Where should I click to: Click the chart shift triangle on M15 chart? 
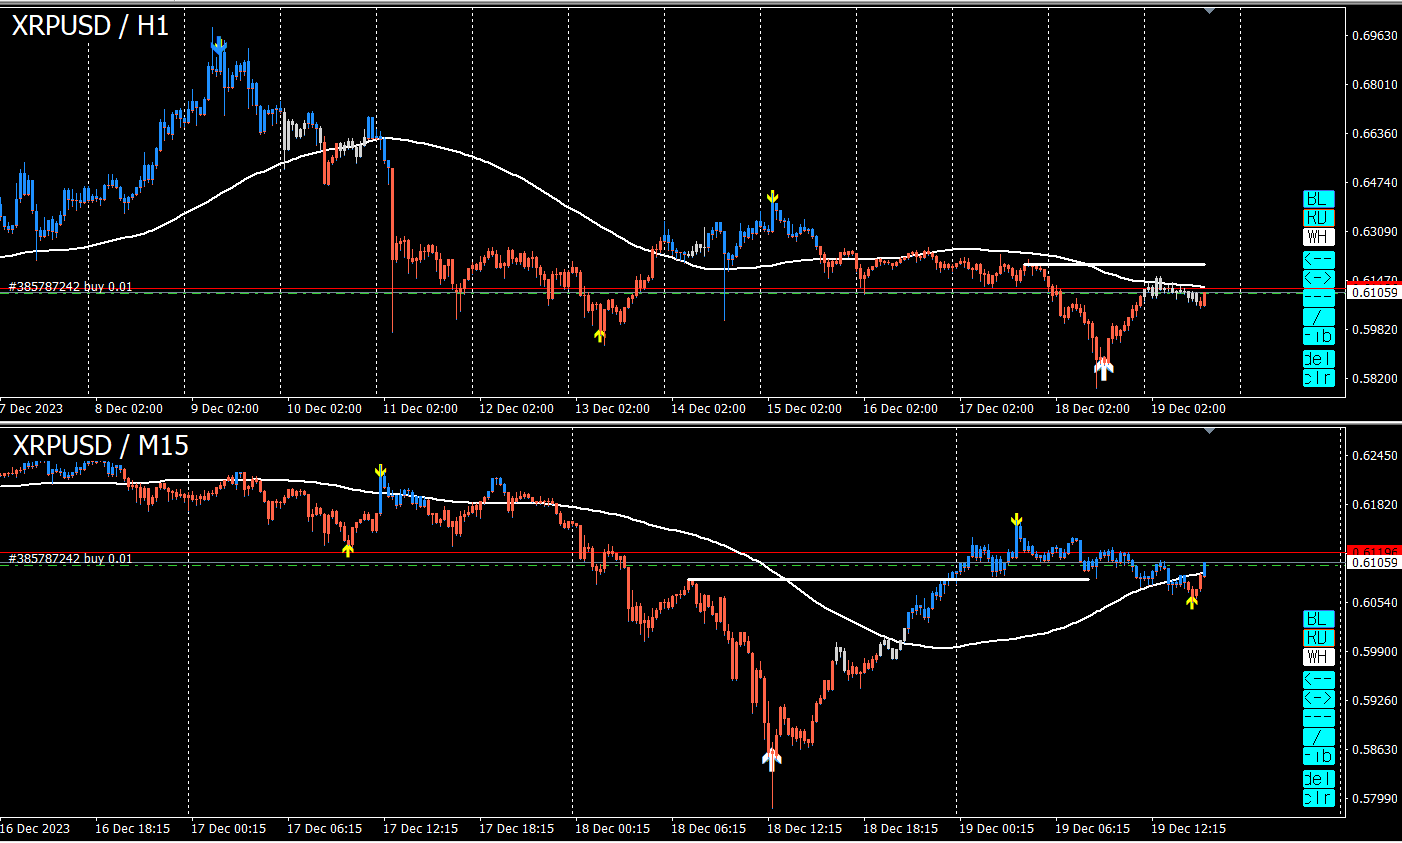tap(1210, 430)
